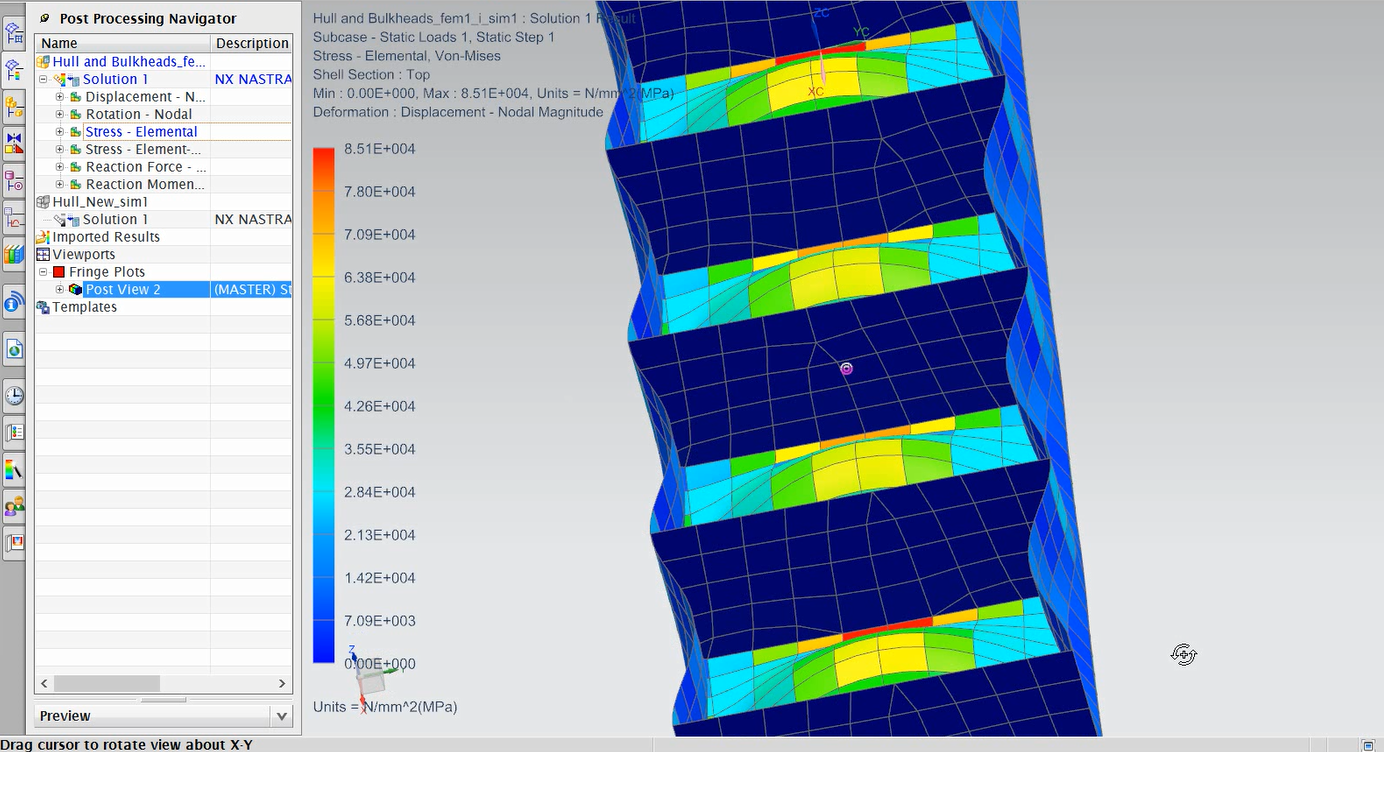Expand the Stress - Element-Nodal result
This screenshot has width=1384, height=806.
(x=60, y=149)
